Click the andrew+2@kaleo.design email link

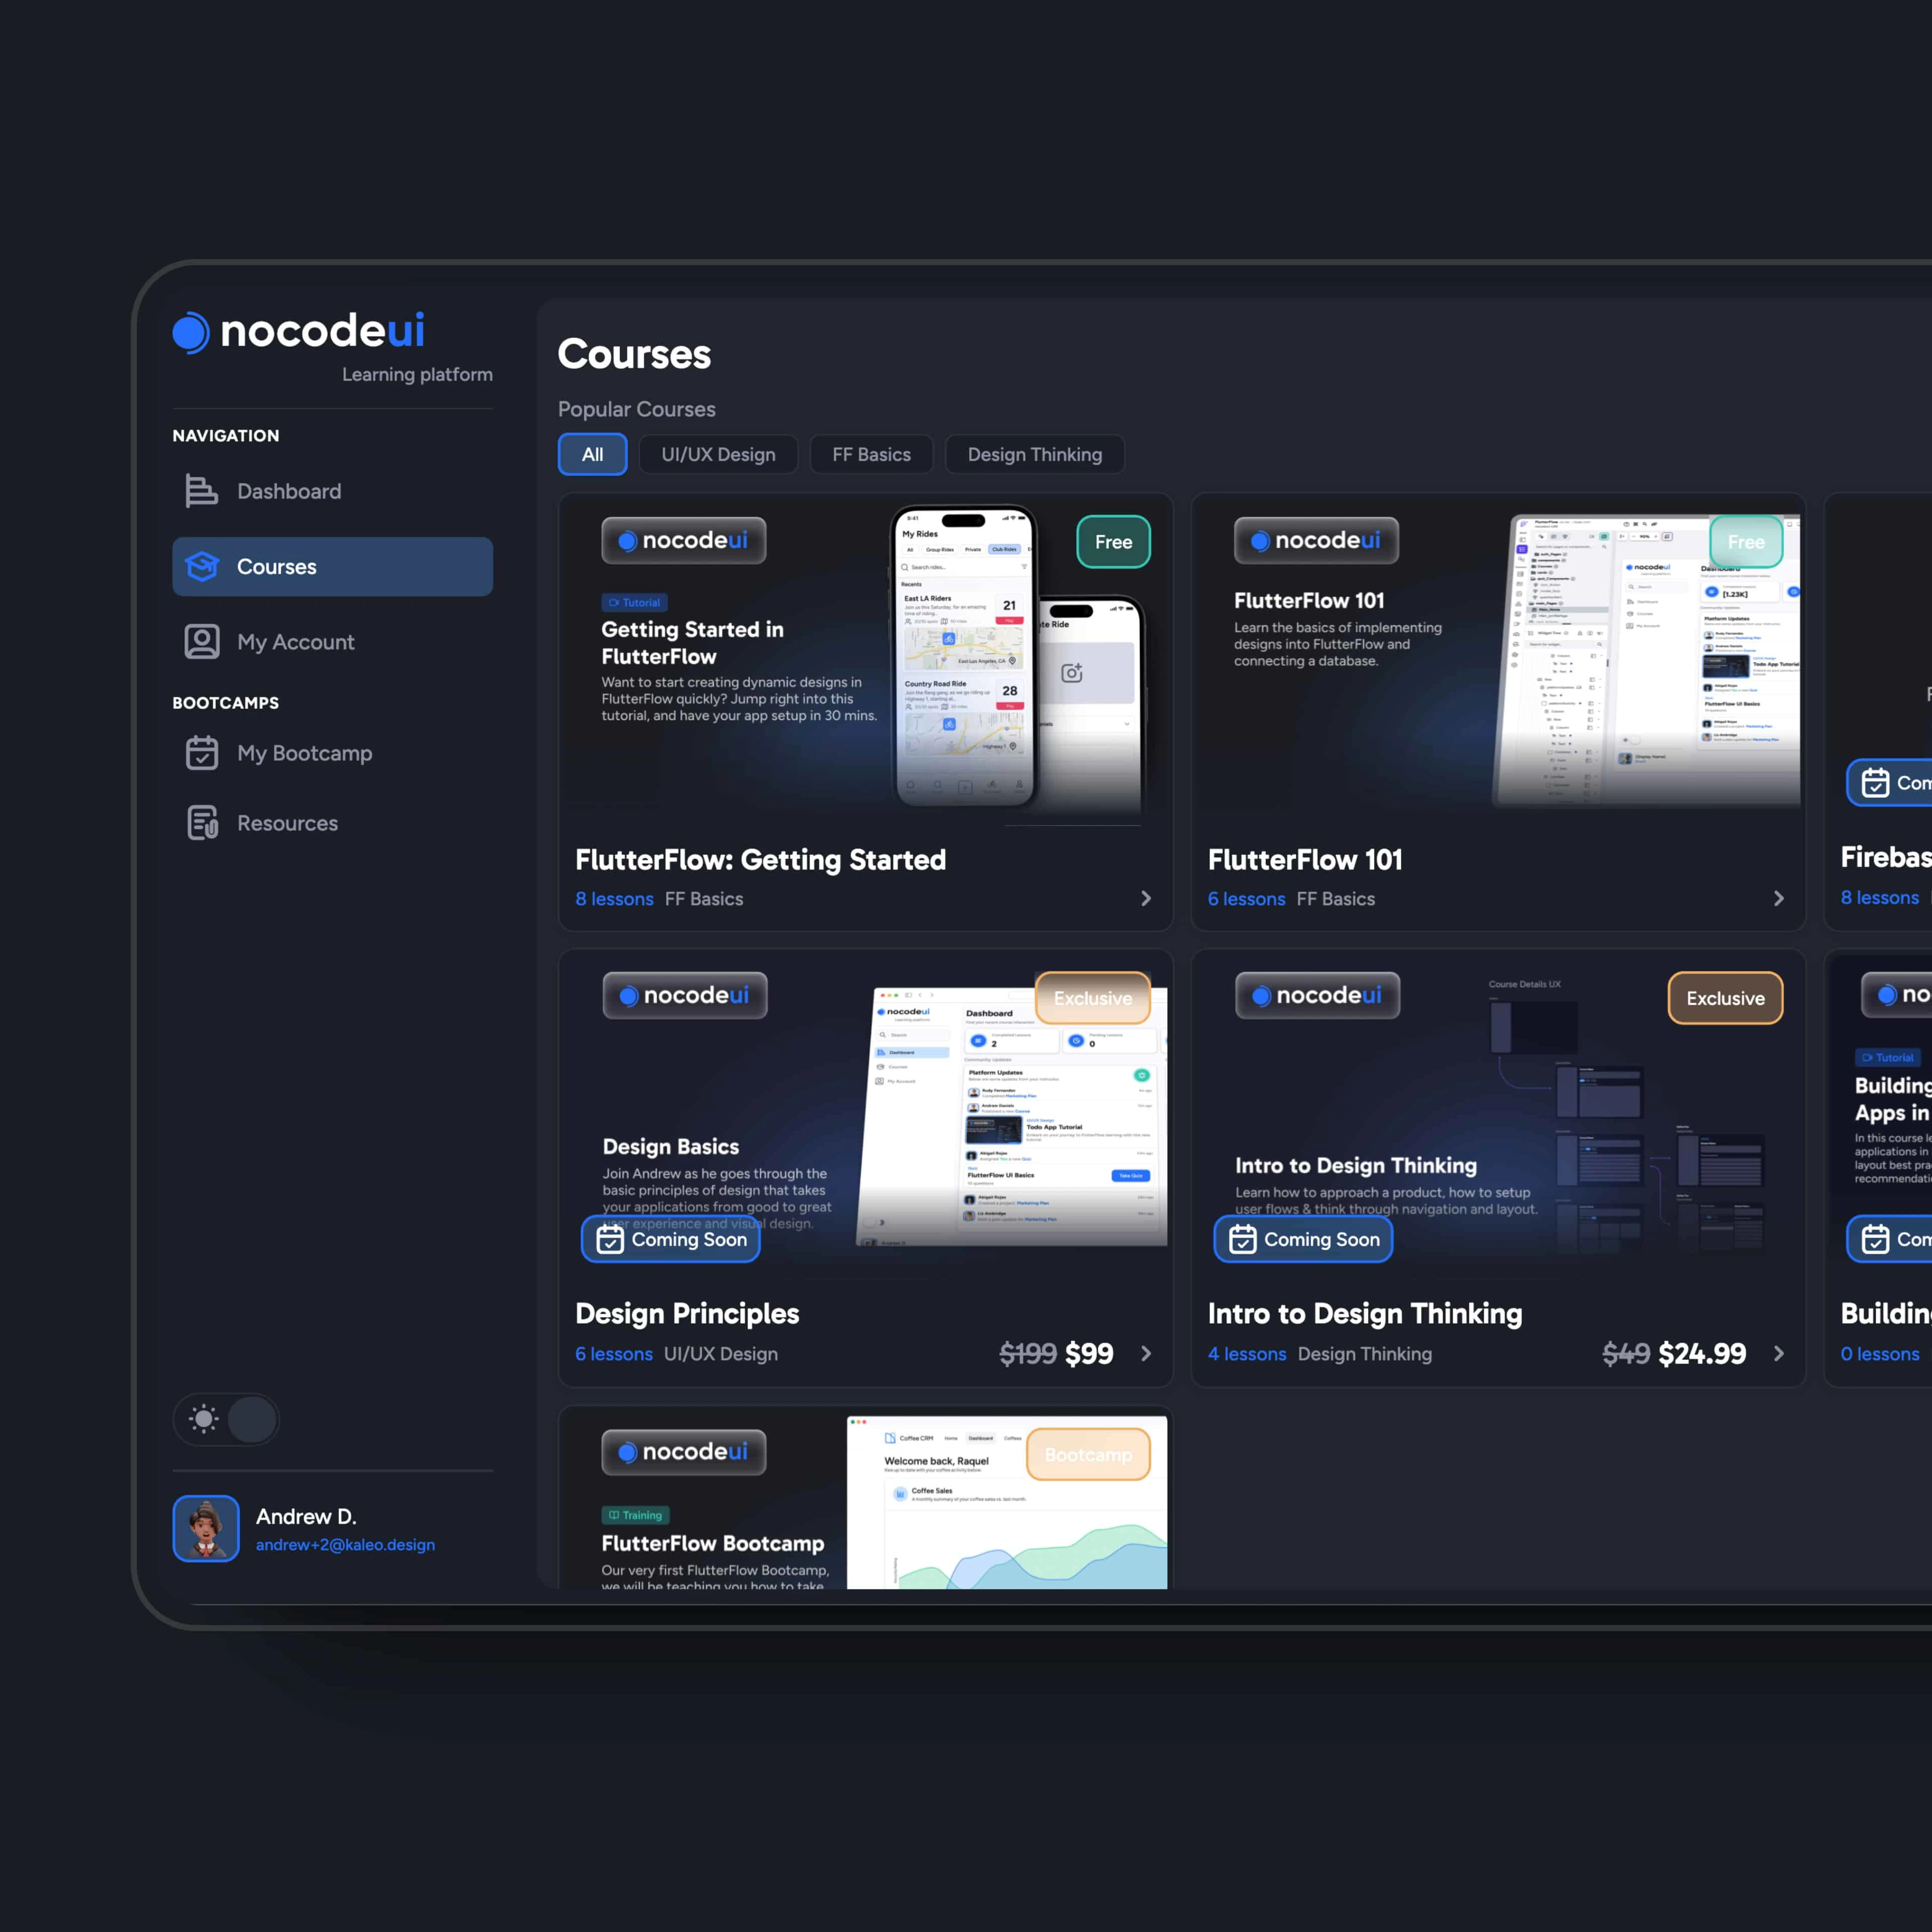pos(345,1544)
